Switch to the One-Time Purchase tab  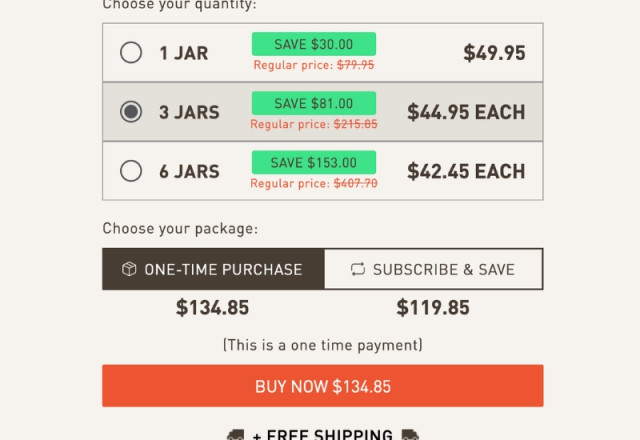click(213, 269)
